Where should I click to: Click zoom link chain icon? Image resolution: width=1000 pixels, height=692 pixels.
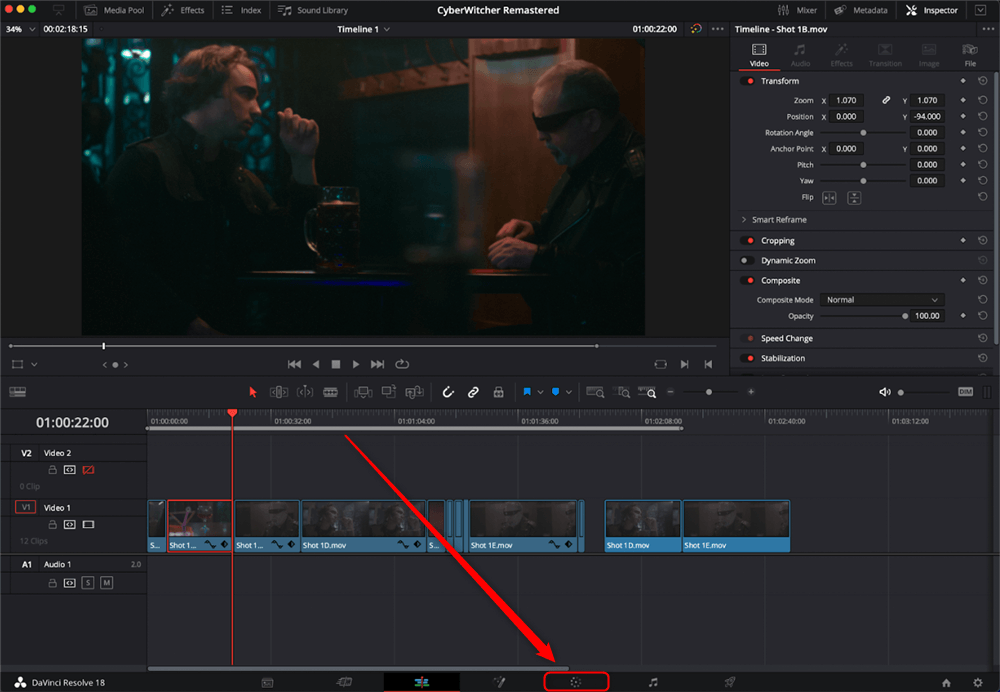(x=886, y=100)
